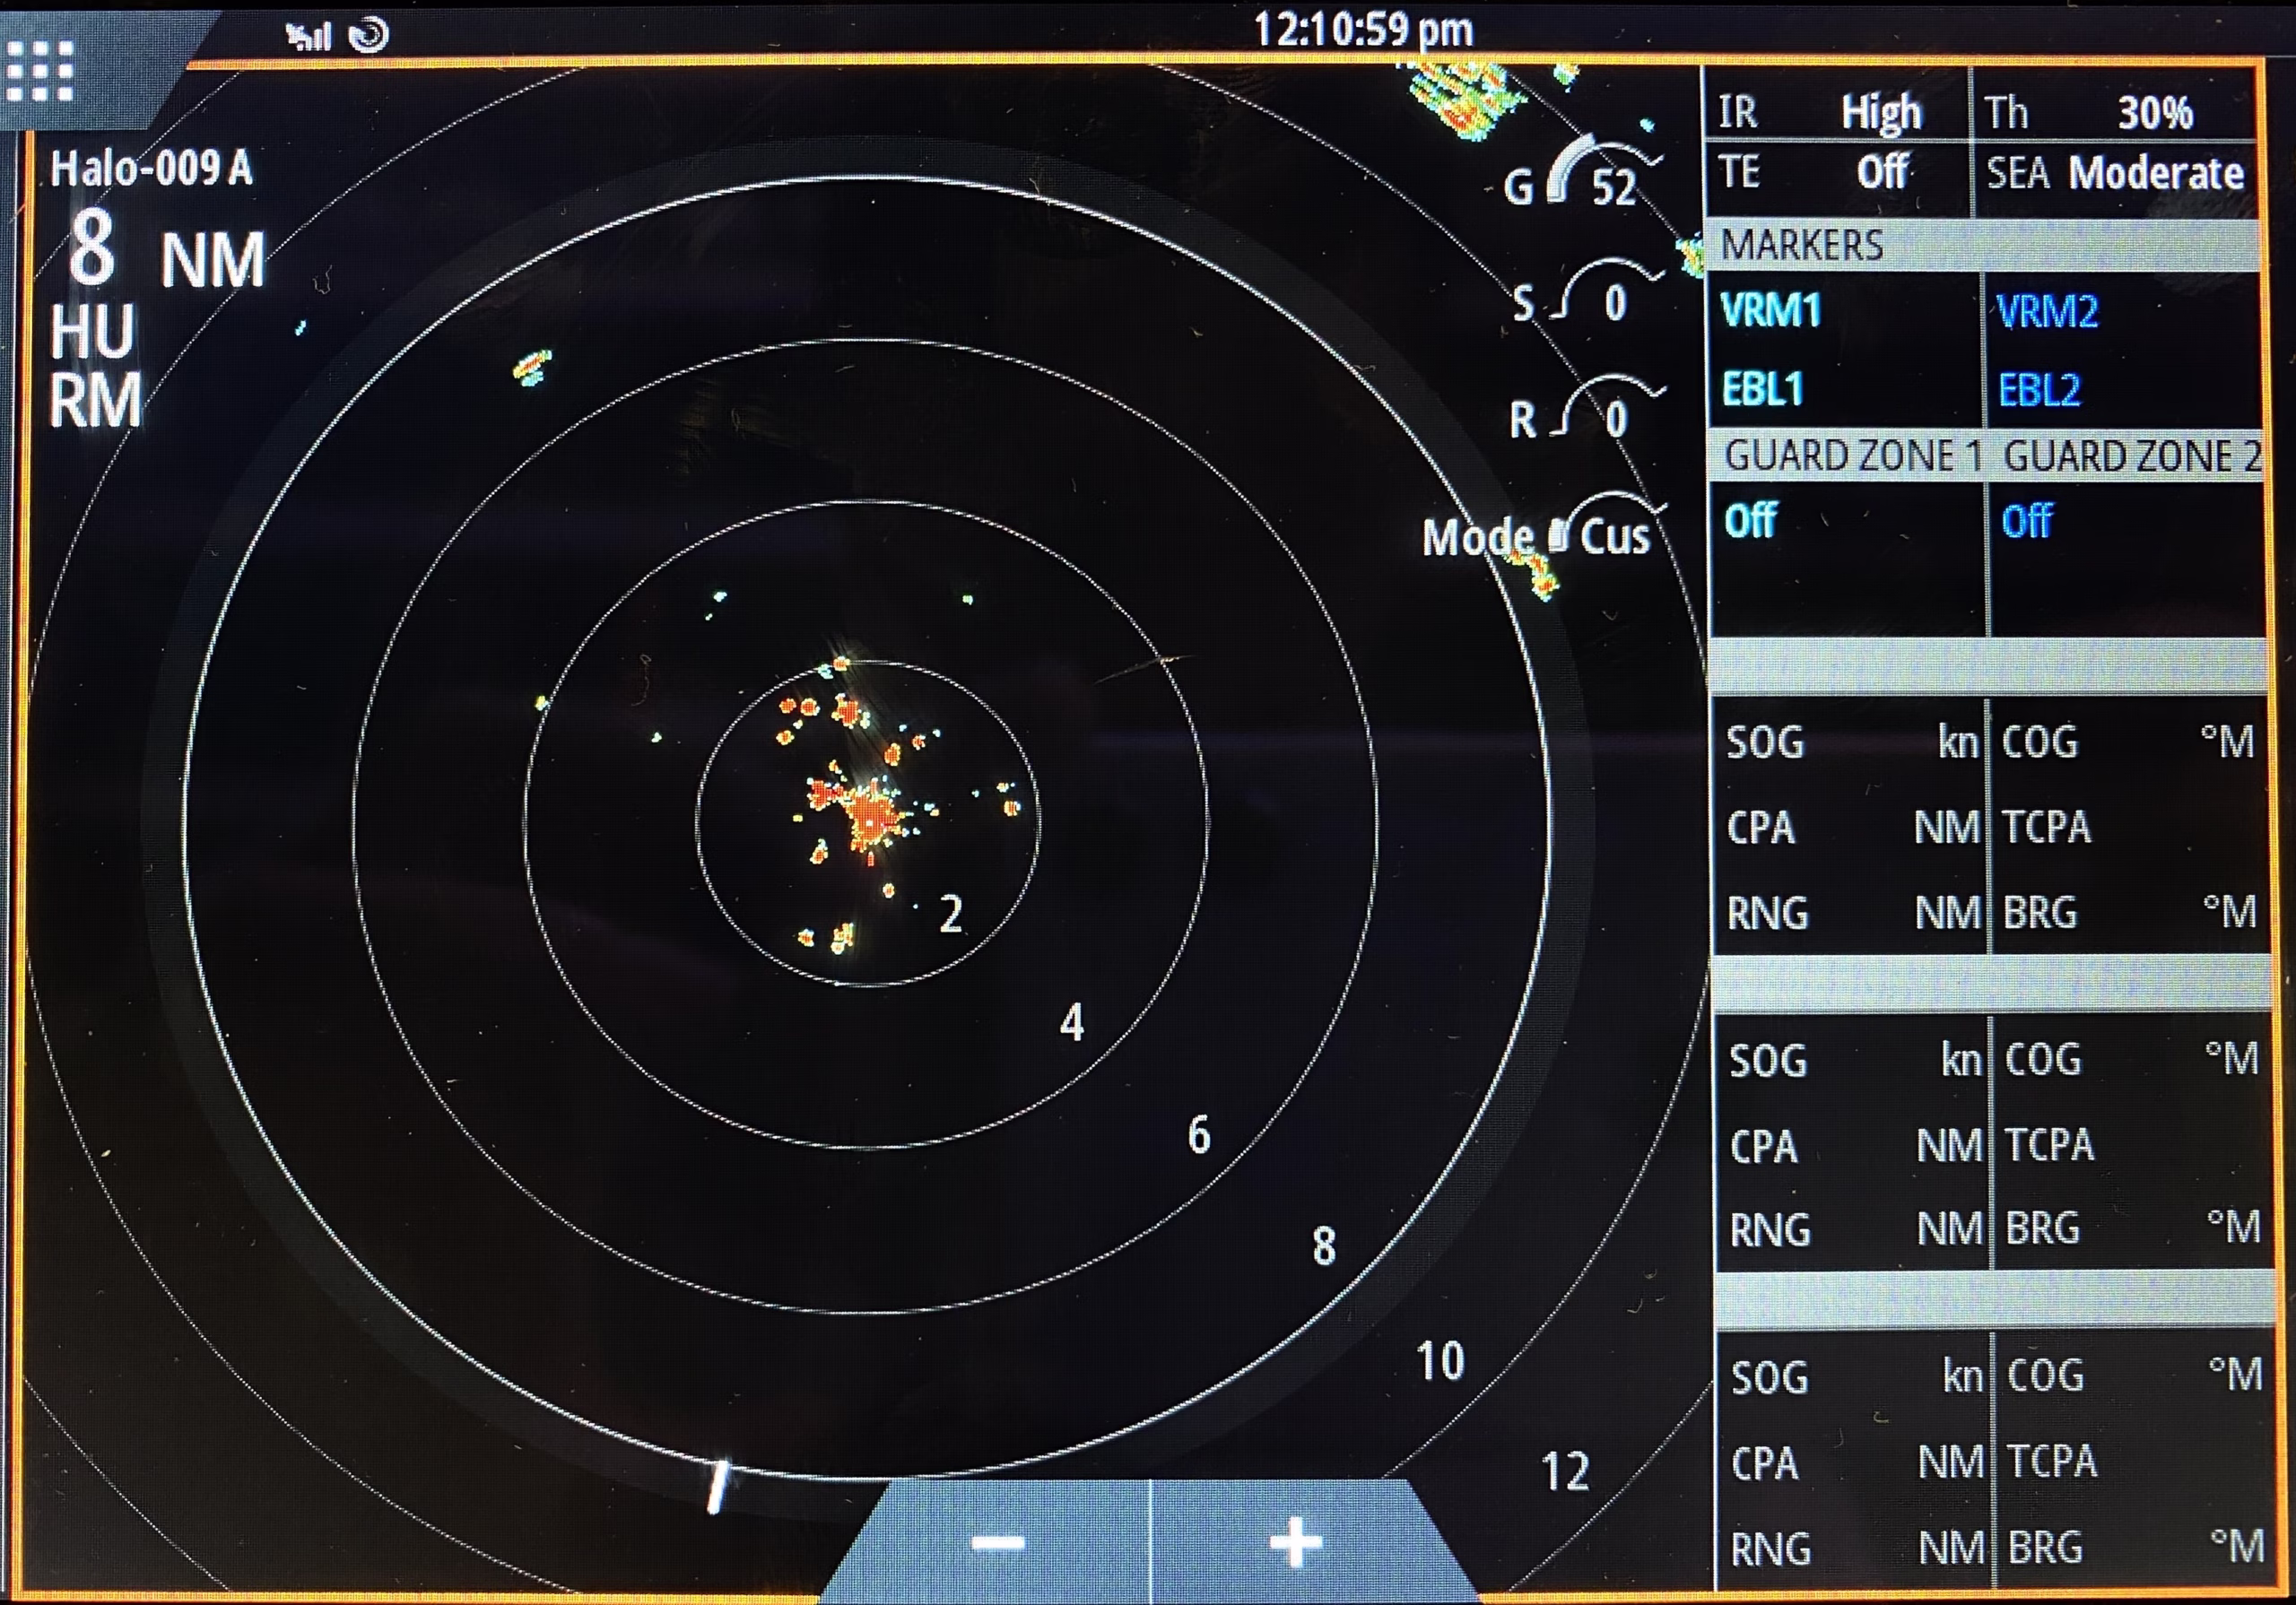2296x1605 pixels.
Task: Toggle the EBL1 bearing line
Action: click(1762, 389)
